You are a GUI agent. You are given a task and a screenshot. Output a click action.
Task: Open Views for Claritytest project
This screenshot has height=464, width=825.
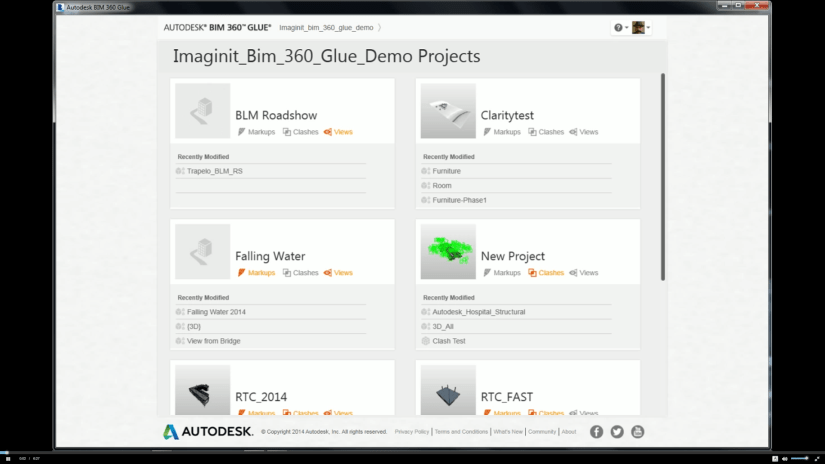coord(584,132)
